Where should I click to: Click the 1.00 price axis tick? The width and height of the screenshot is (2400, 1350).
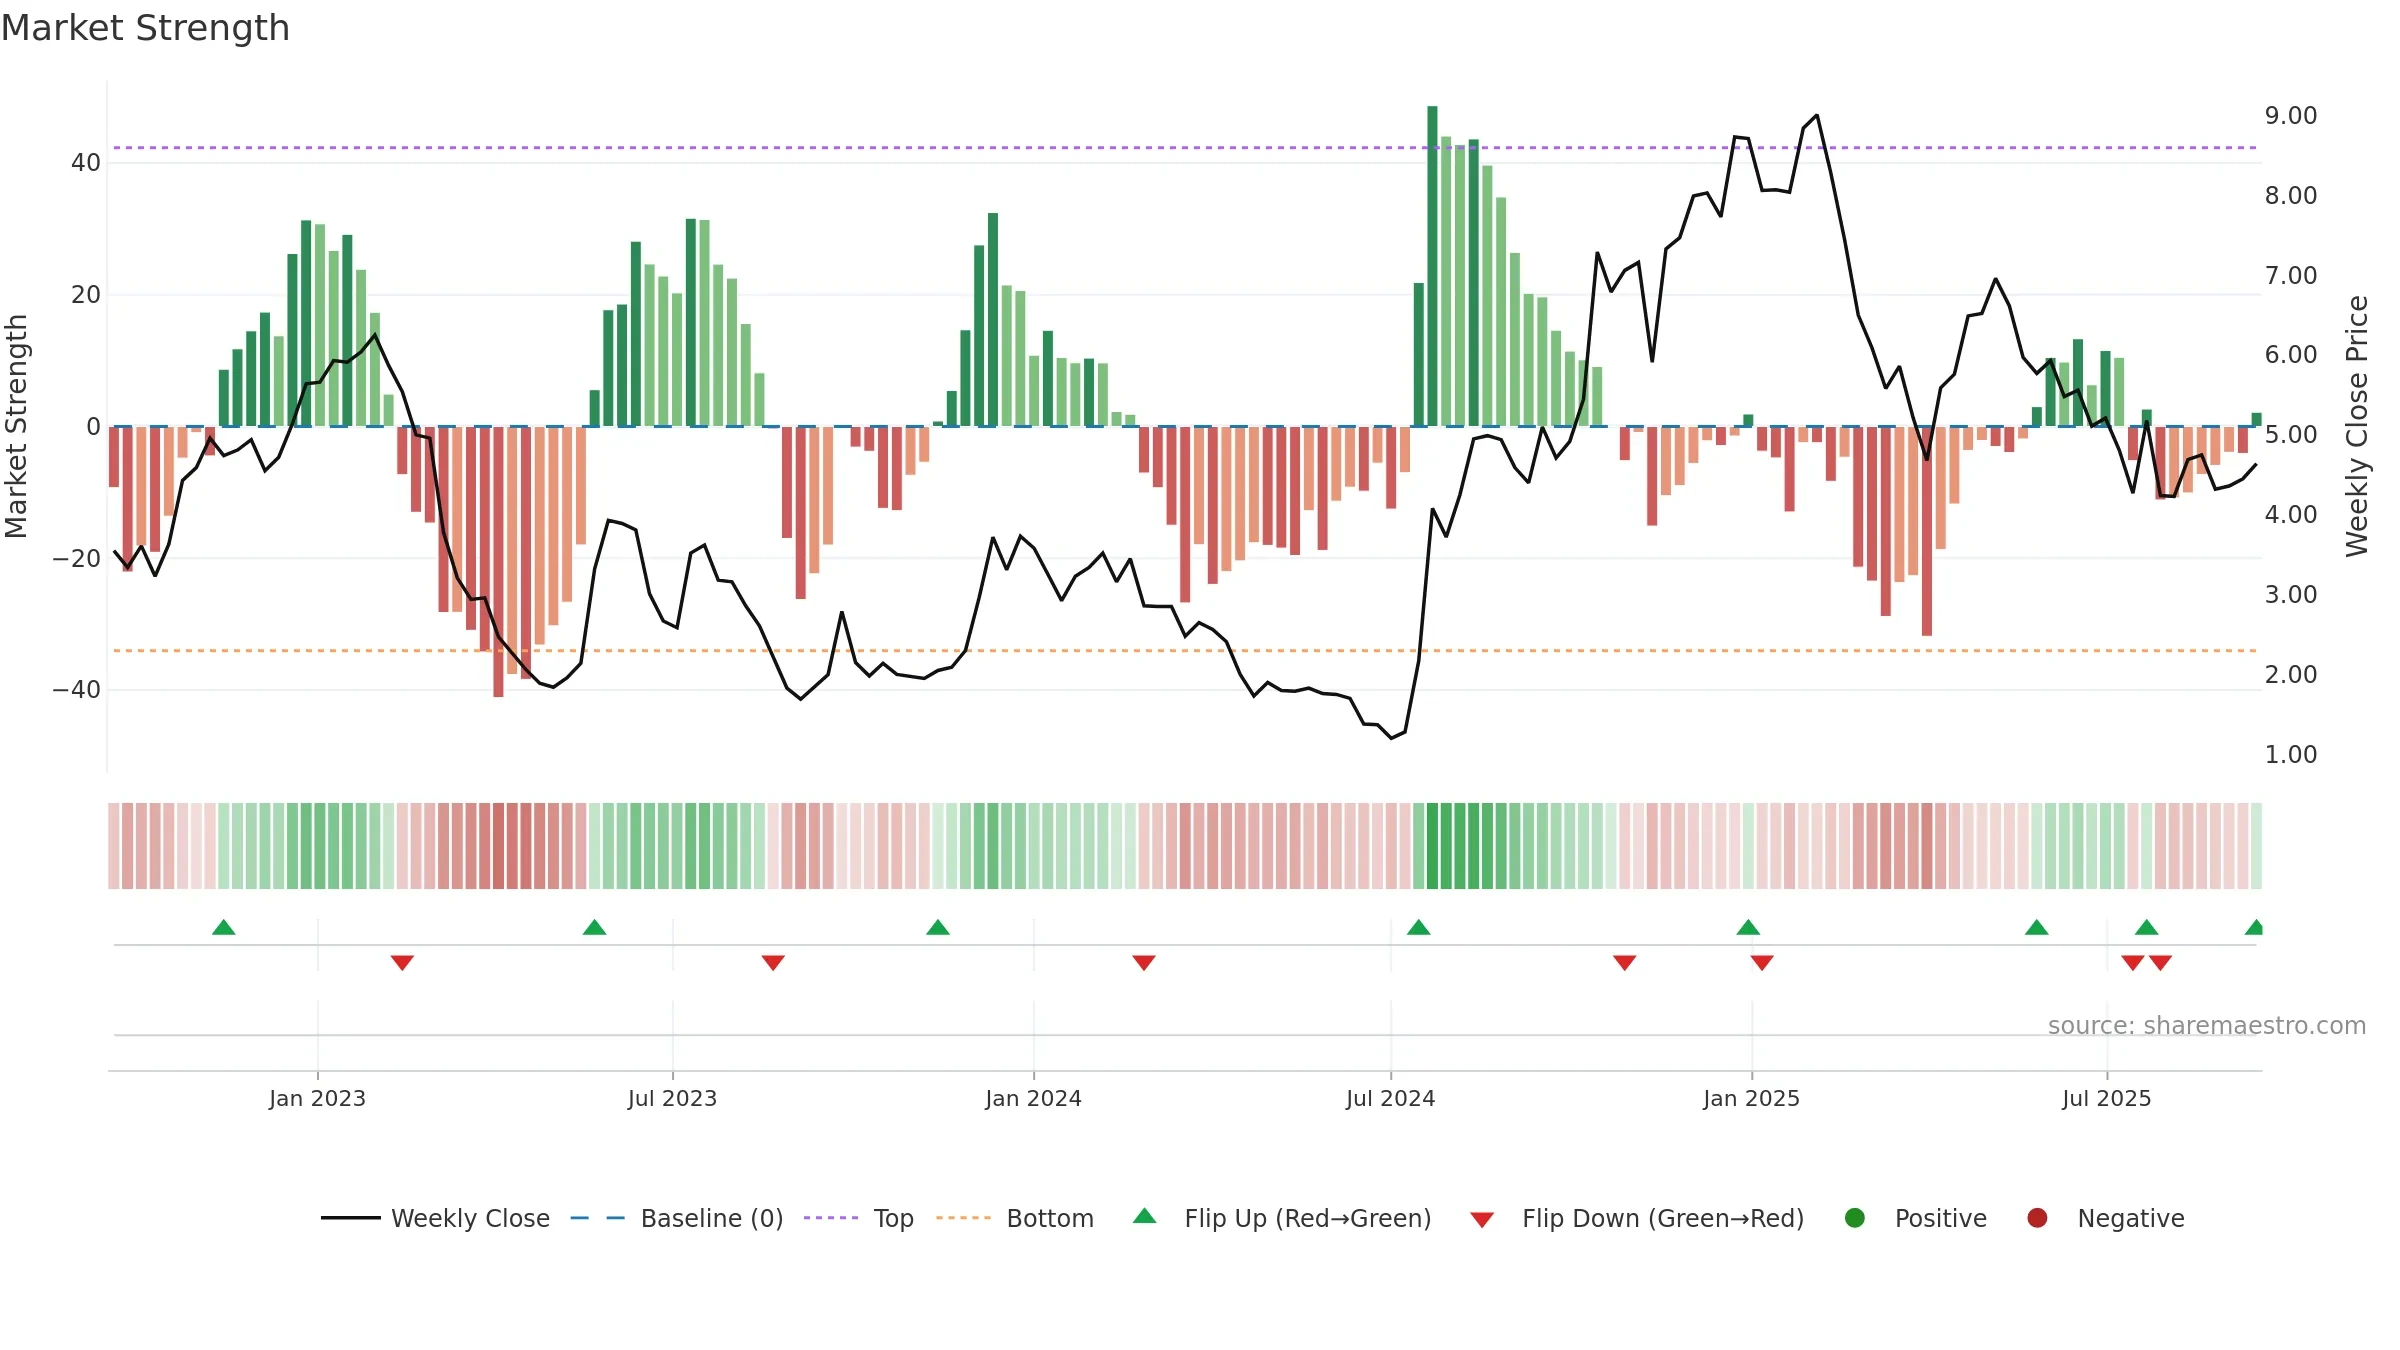(2291, 754)
